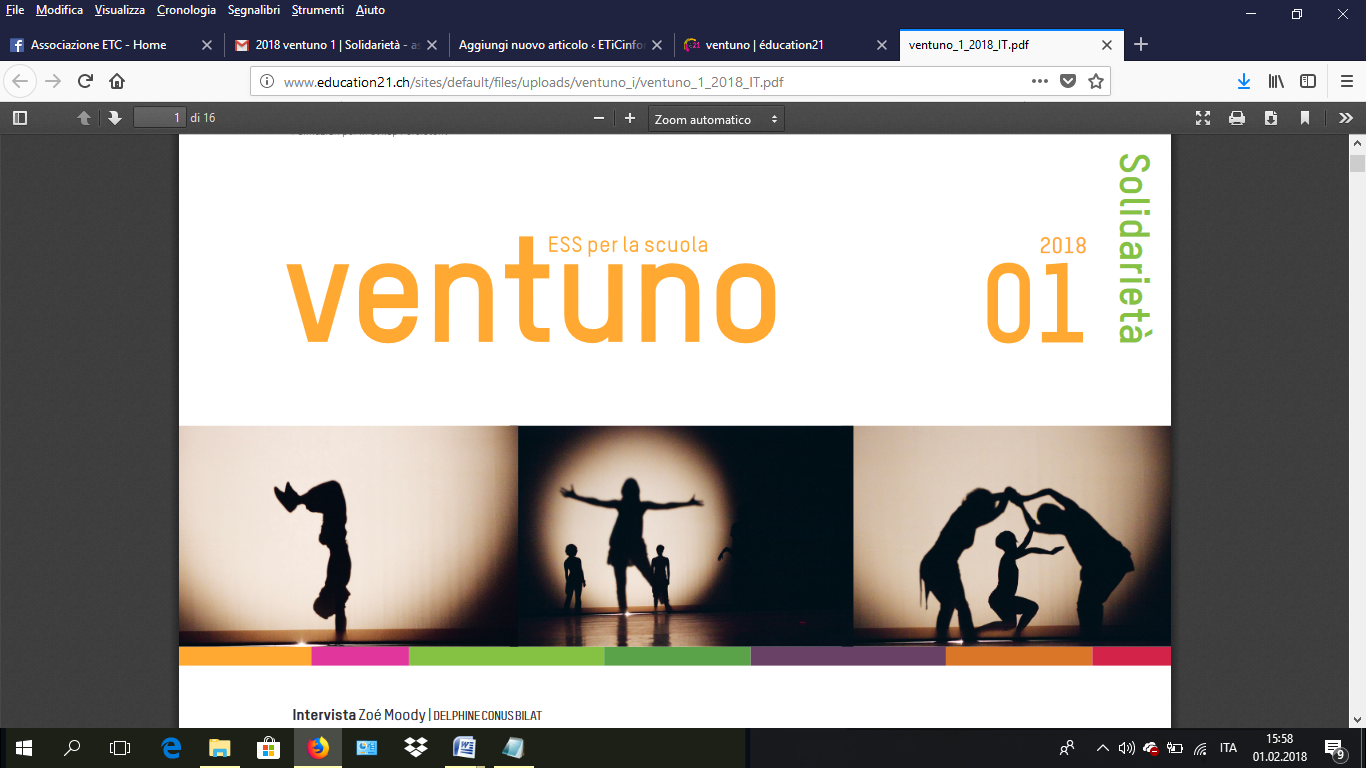Screen dimensions: 1366x768
Task: Open the Firefox home page
Action: 117,81
